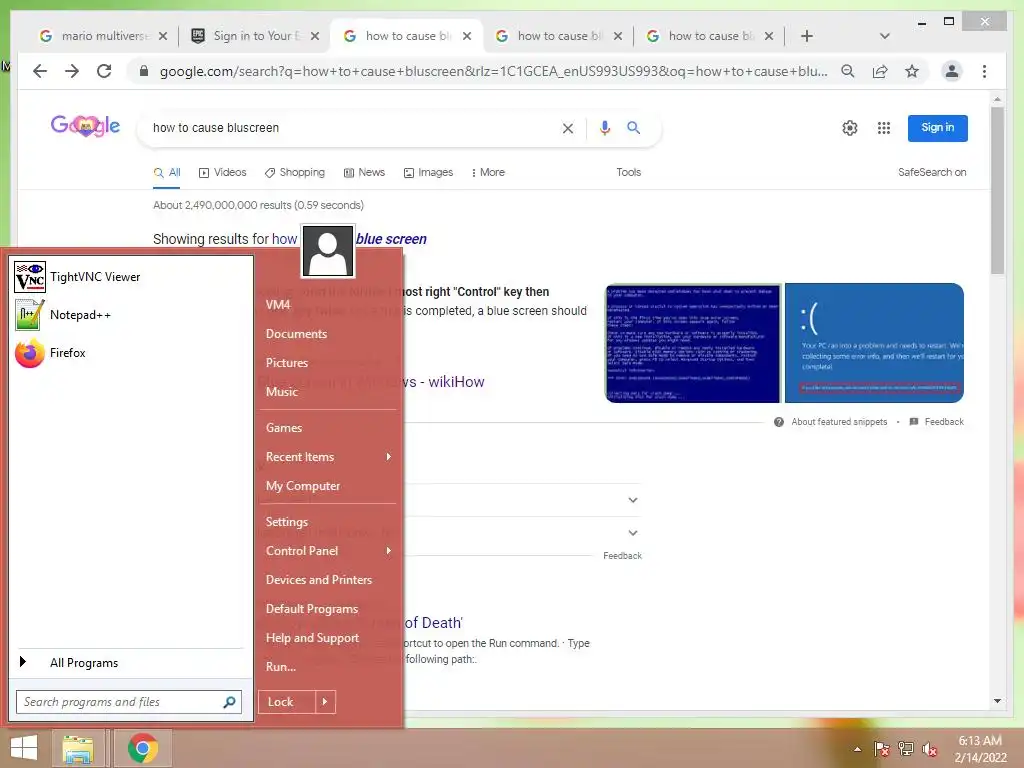The height and width of the screenshot is (768, 1024).
Task: Select the News search tab
Action: pos(364,172)
